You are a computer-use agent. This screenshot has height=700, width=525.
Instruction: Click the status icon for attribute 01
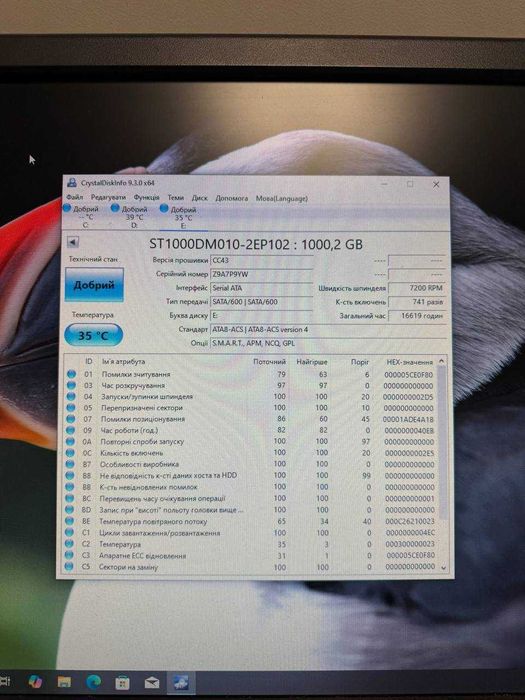71,374
